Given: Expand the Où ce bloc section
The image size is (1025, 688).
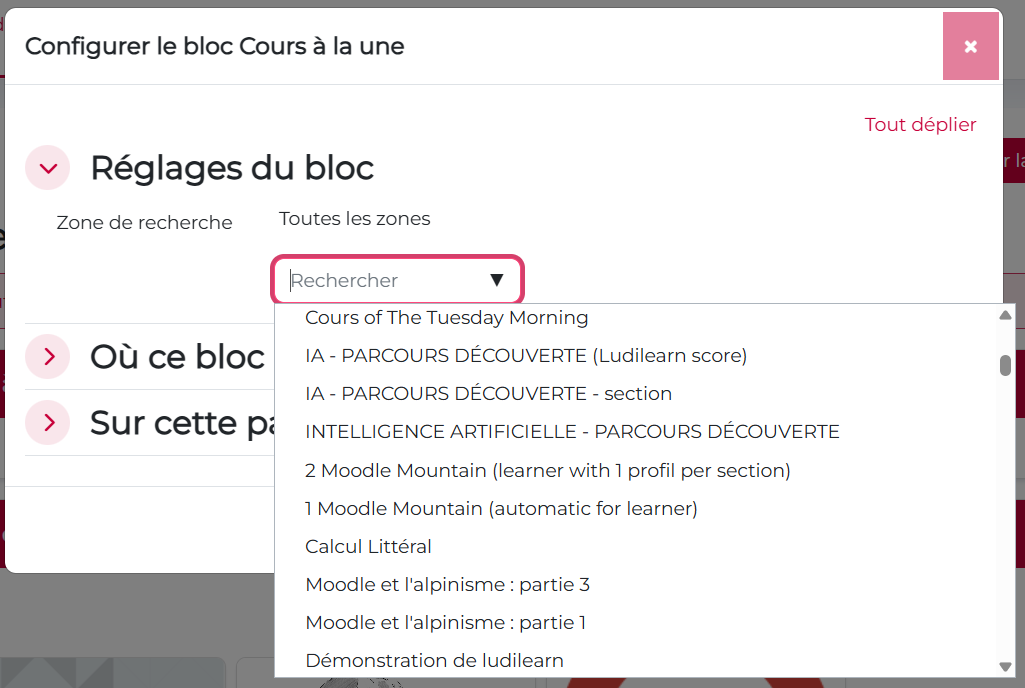Looking at the screenshot, I should (47, 357).
